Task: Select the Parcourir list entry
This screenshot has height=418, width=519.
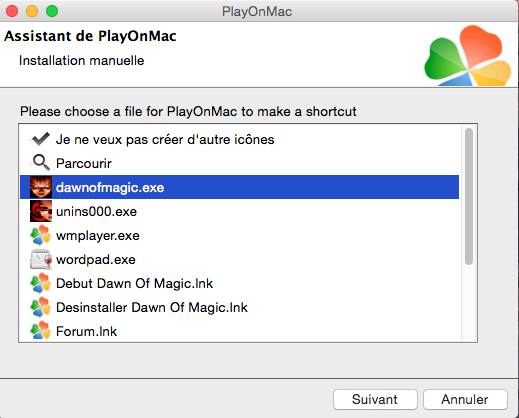Action: 239,163
